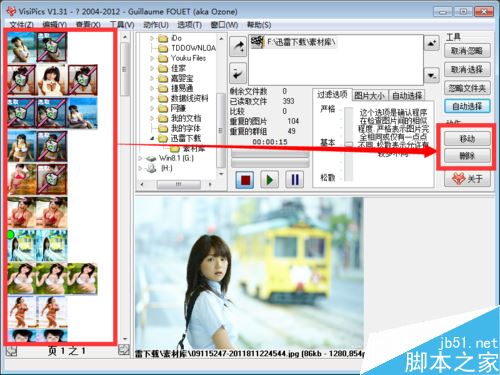Click the filter strictness slider handle

point(349,144)
